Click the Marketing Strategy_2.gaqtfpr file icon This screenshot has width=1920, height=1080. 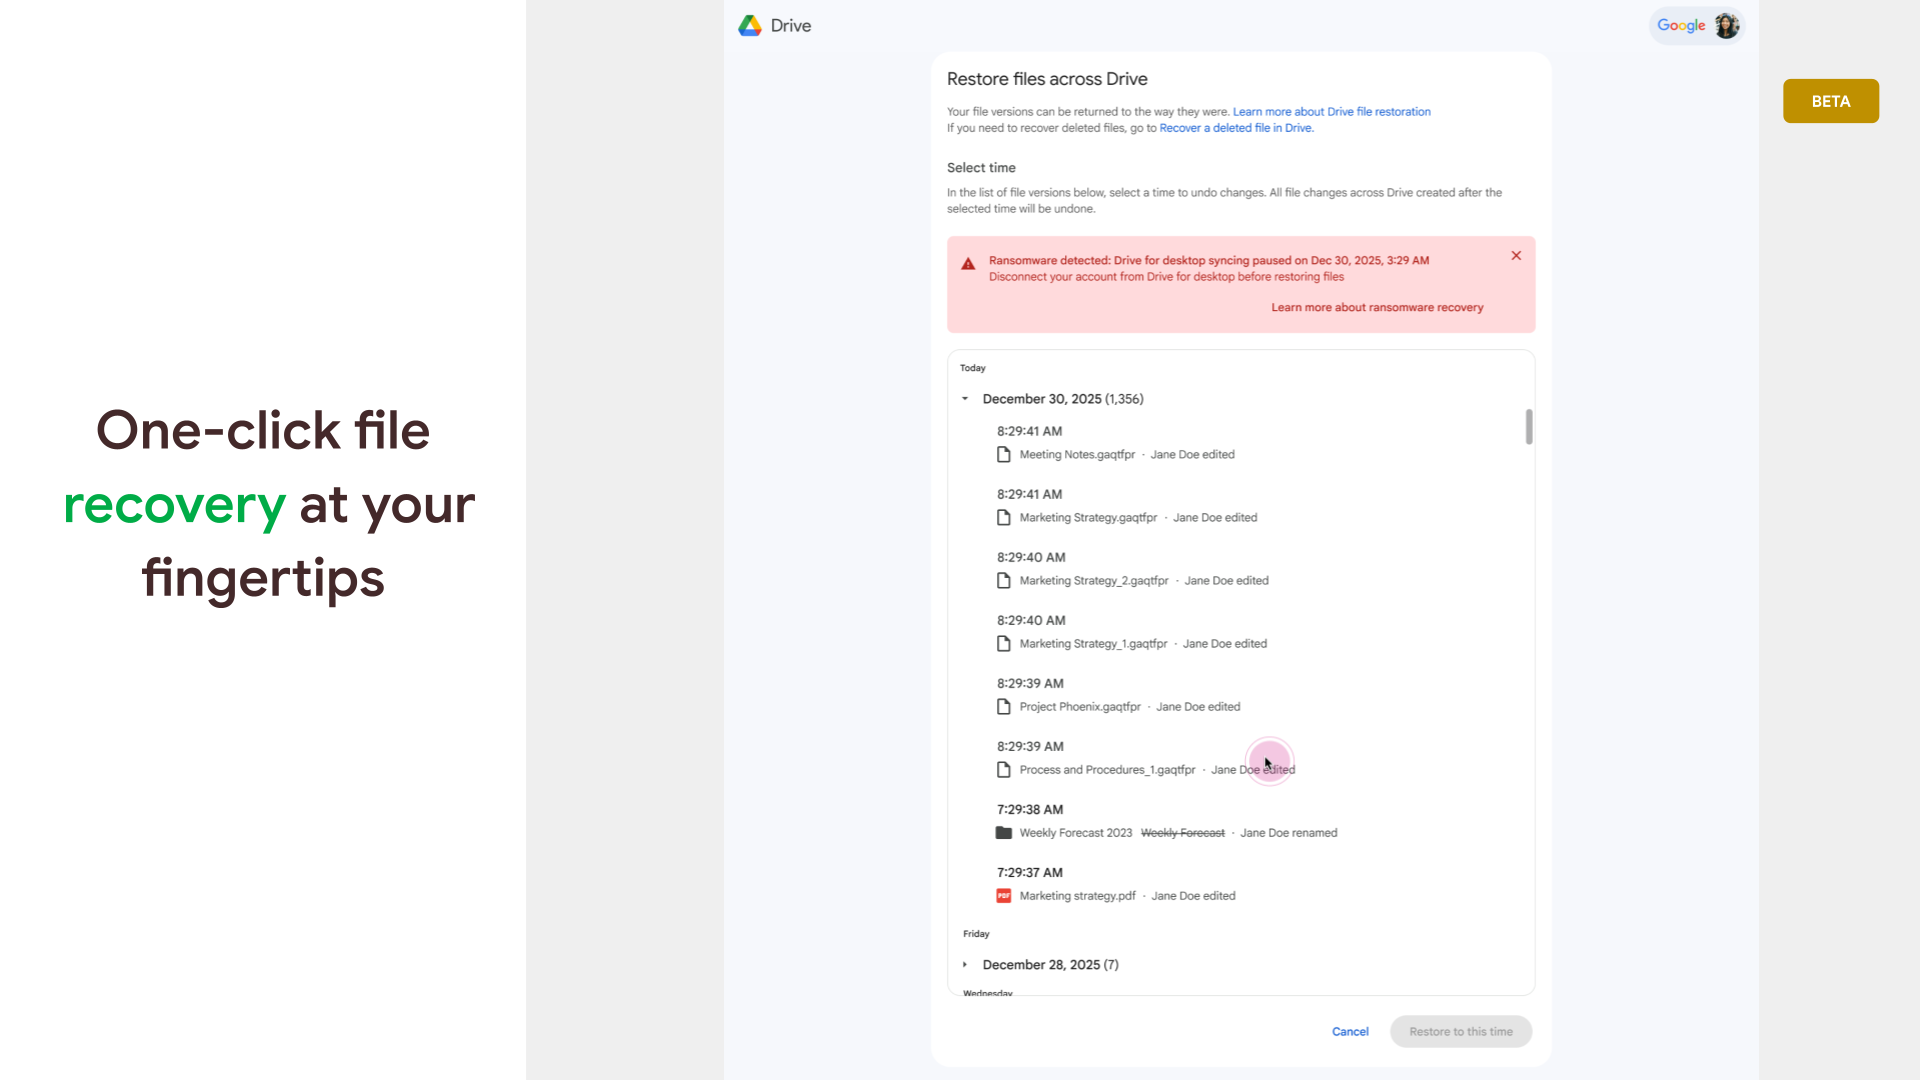1003,581
